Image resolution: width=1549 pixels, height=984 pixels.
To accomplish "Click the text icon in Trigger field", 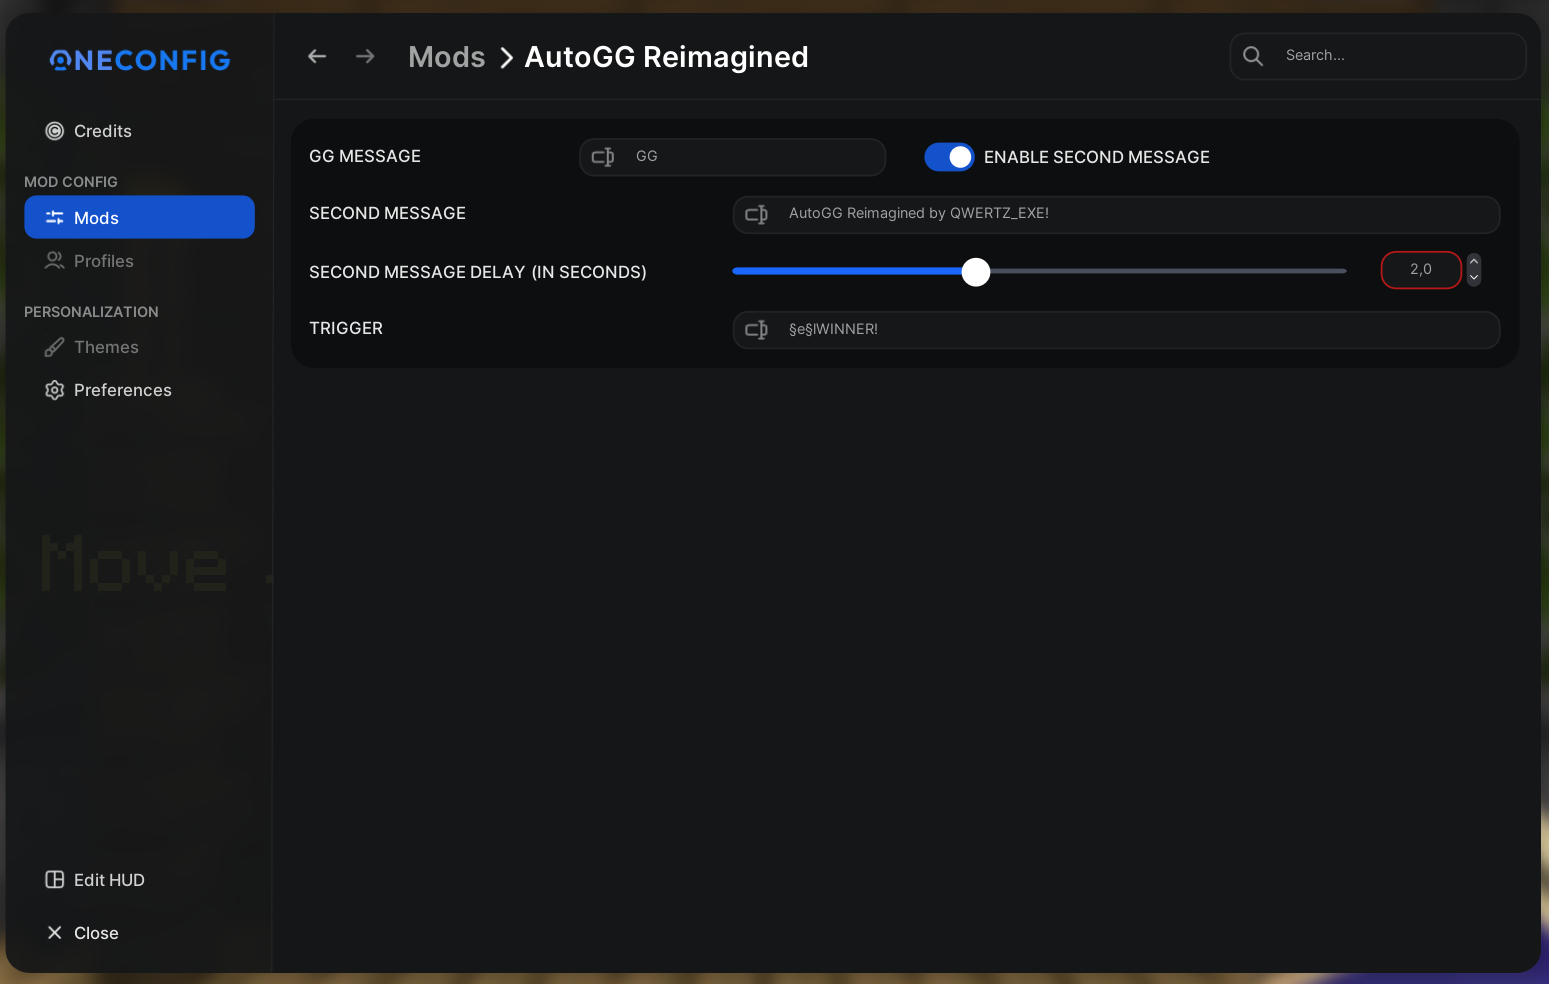I will pyautogui.click(x=757, y=330).
